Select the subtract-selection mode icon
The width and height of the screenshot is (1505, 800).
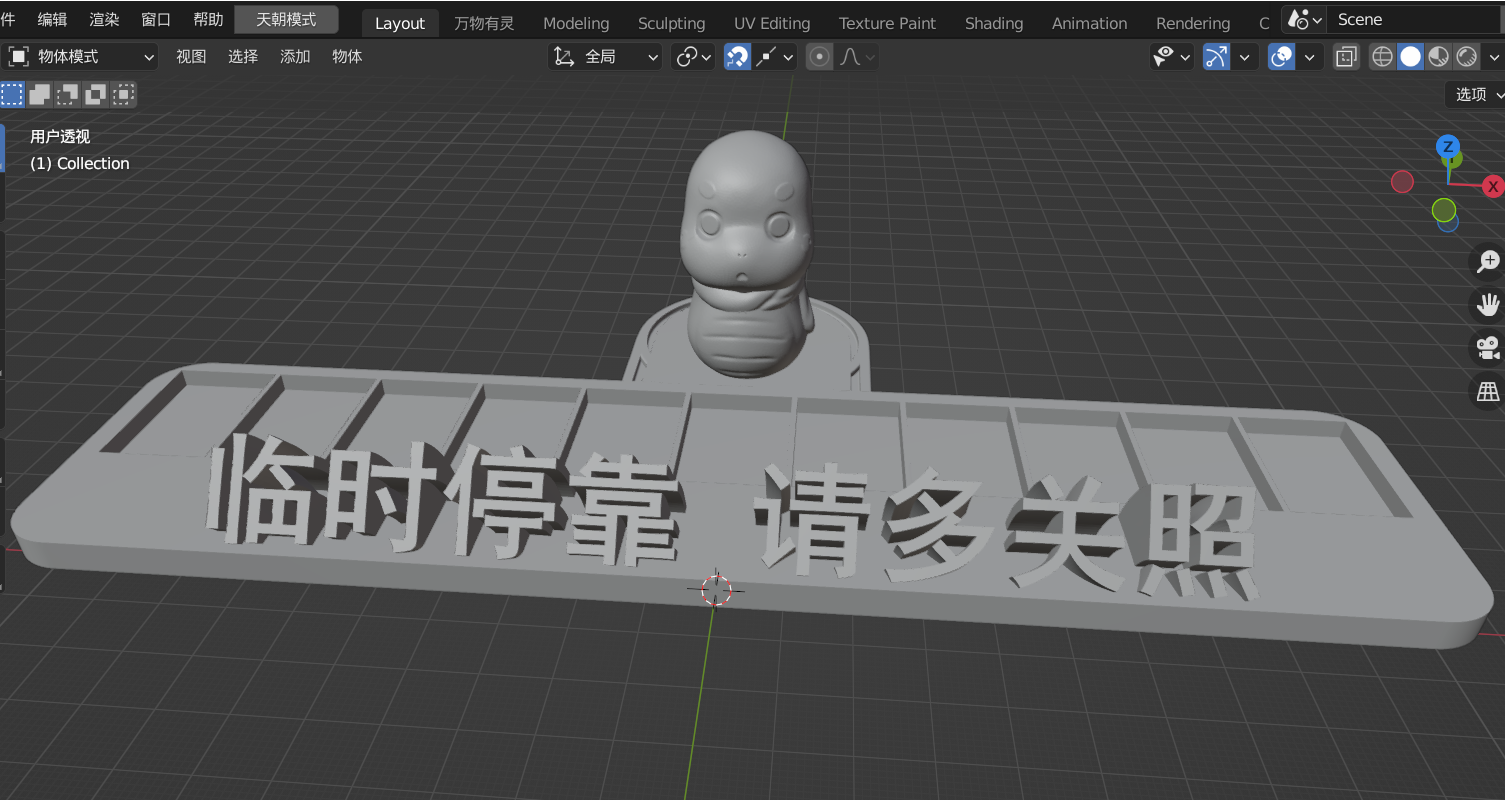click(x=67, y=95)
